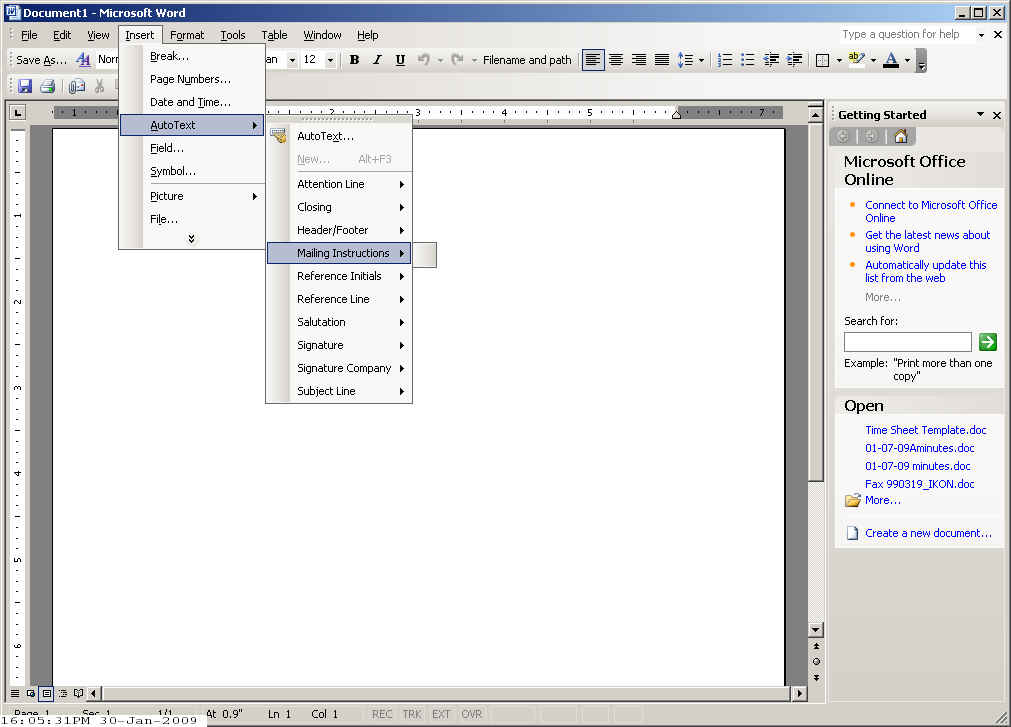The width and height of the screenshot is (1011, 727).
Task: Apply bulleted list formatting
Action: [748, 60]
